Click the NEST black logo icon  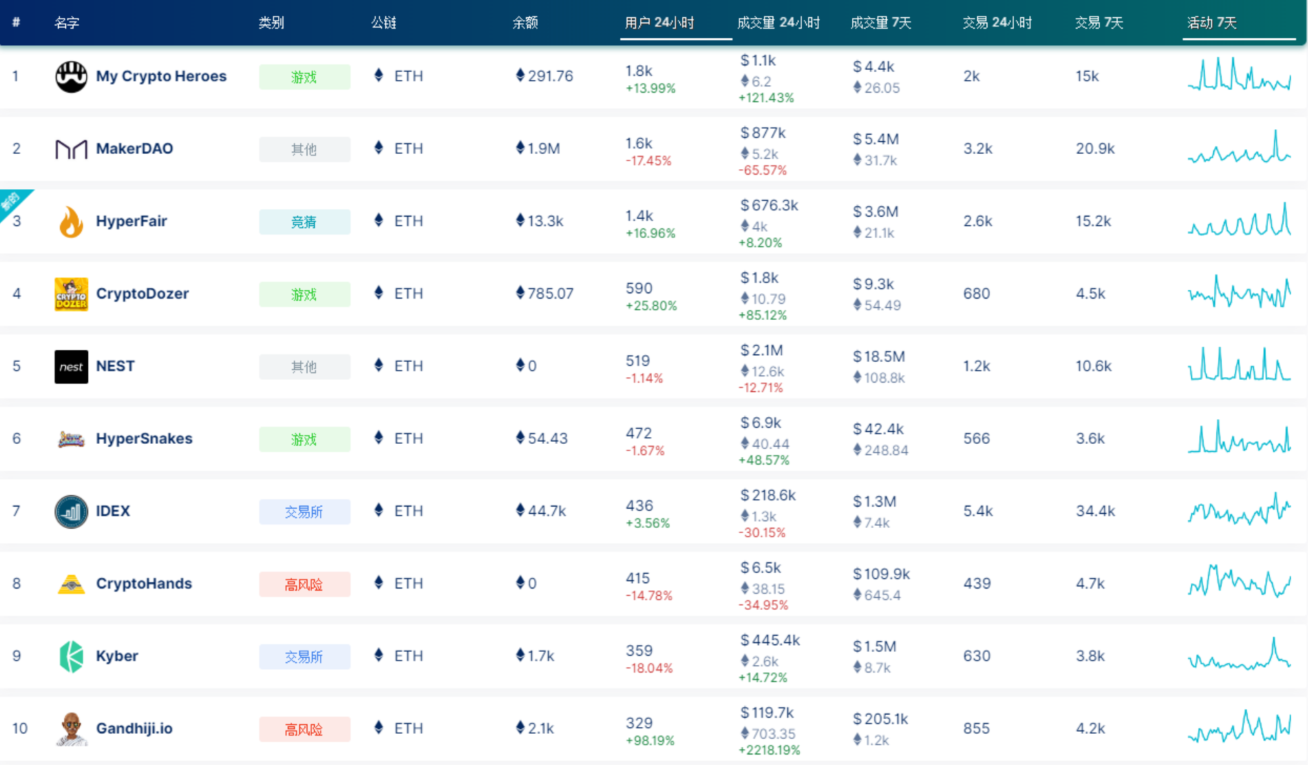click(x=71, y=366)
